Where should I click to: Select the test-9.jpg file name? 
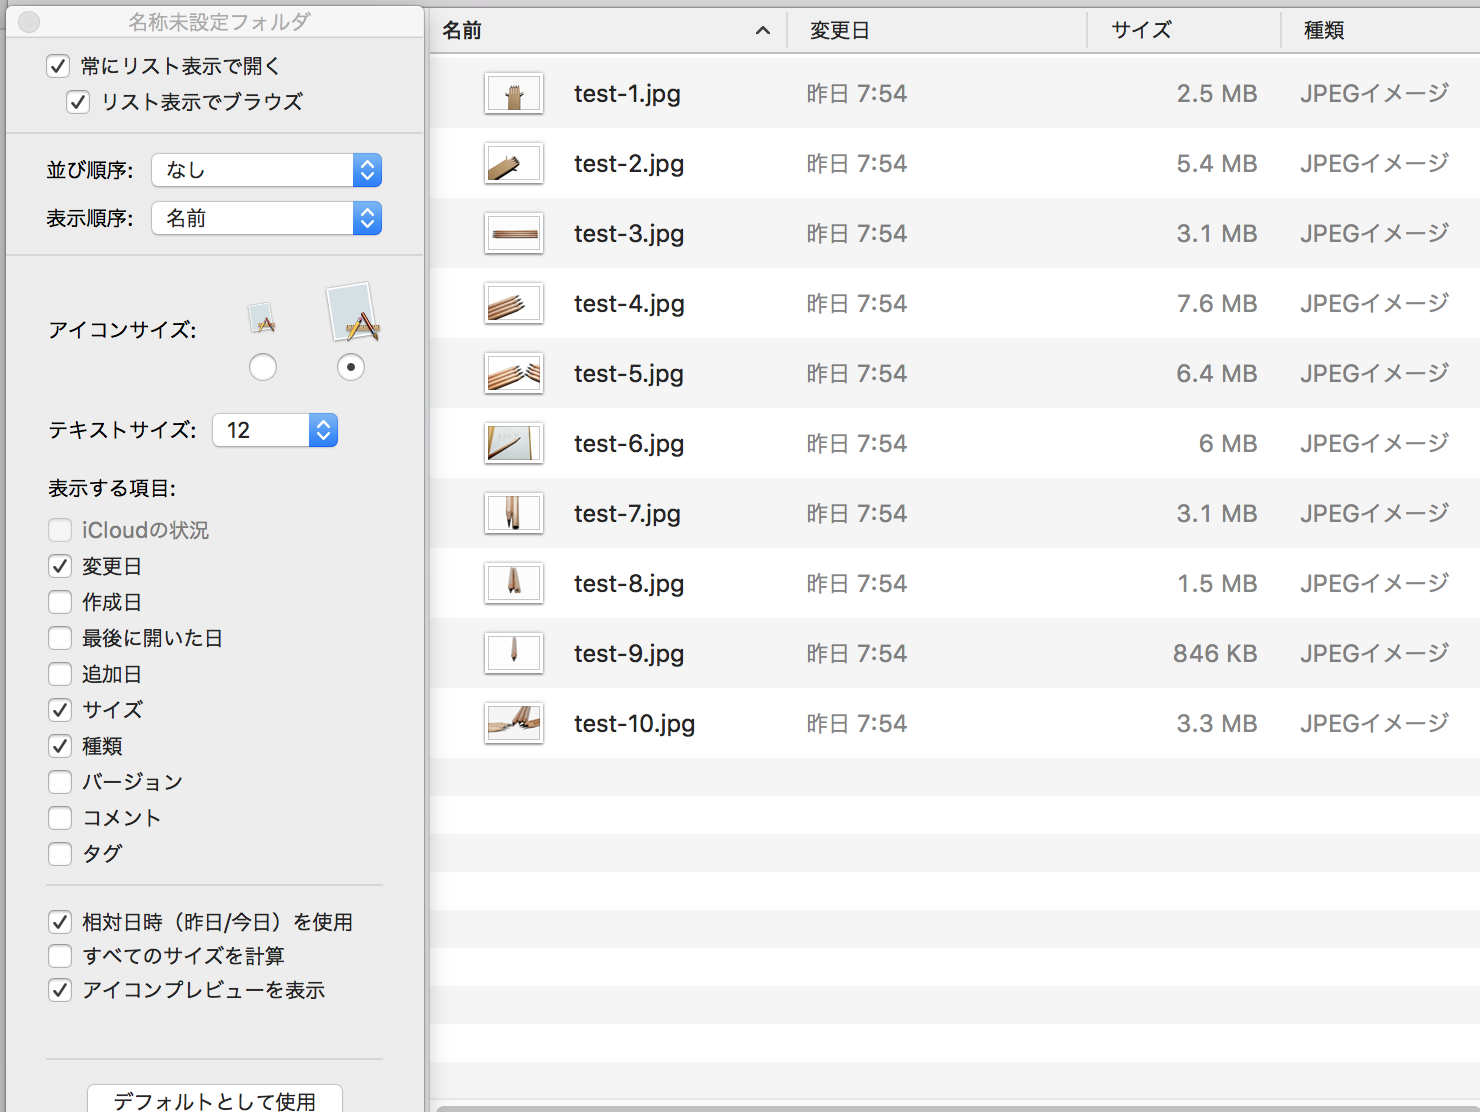coord(629,654)
